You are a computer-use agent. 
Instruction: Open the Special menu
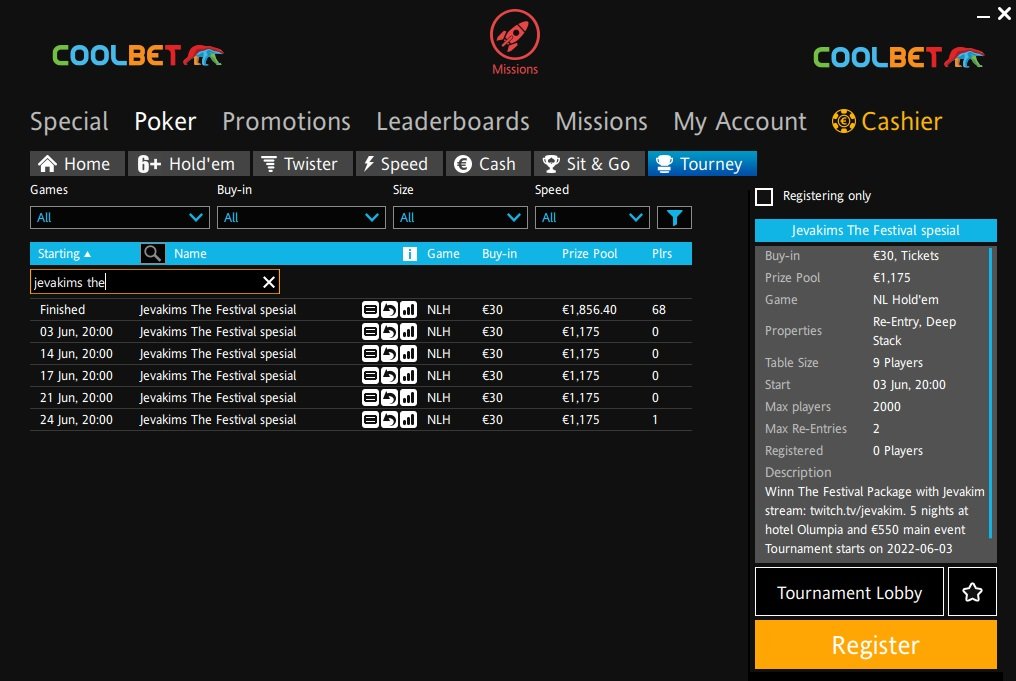(x=69, y=121)
